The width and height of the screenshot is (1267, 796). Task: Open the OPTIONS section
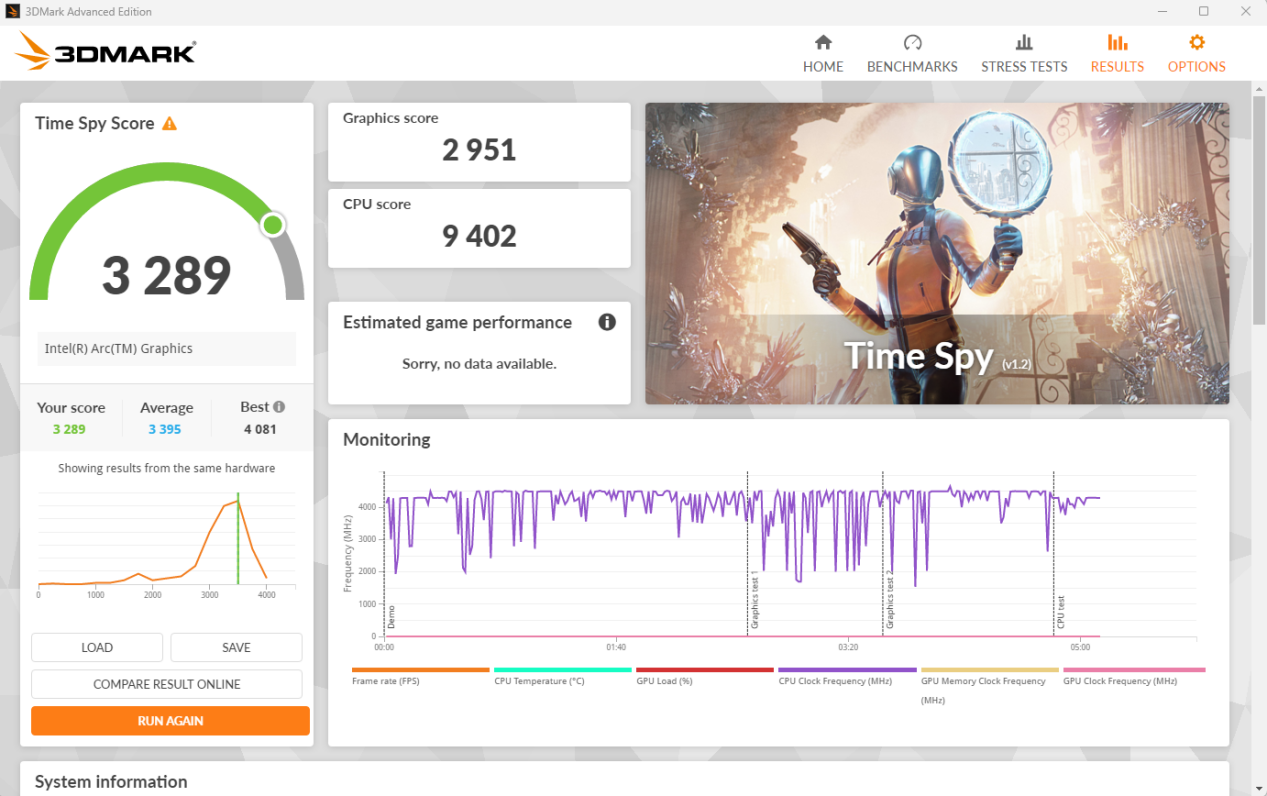1196,54
